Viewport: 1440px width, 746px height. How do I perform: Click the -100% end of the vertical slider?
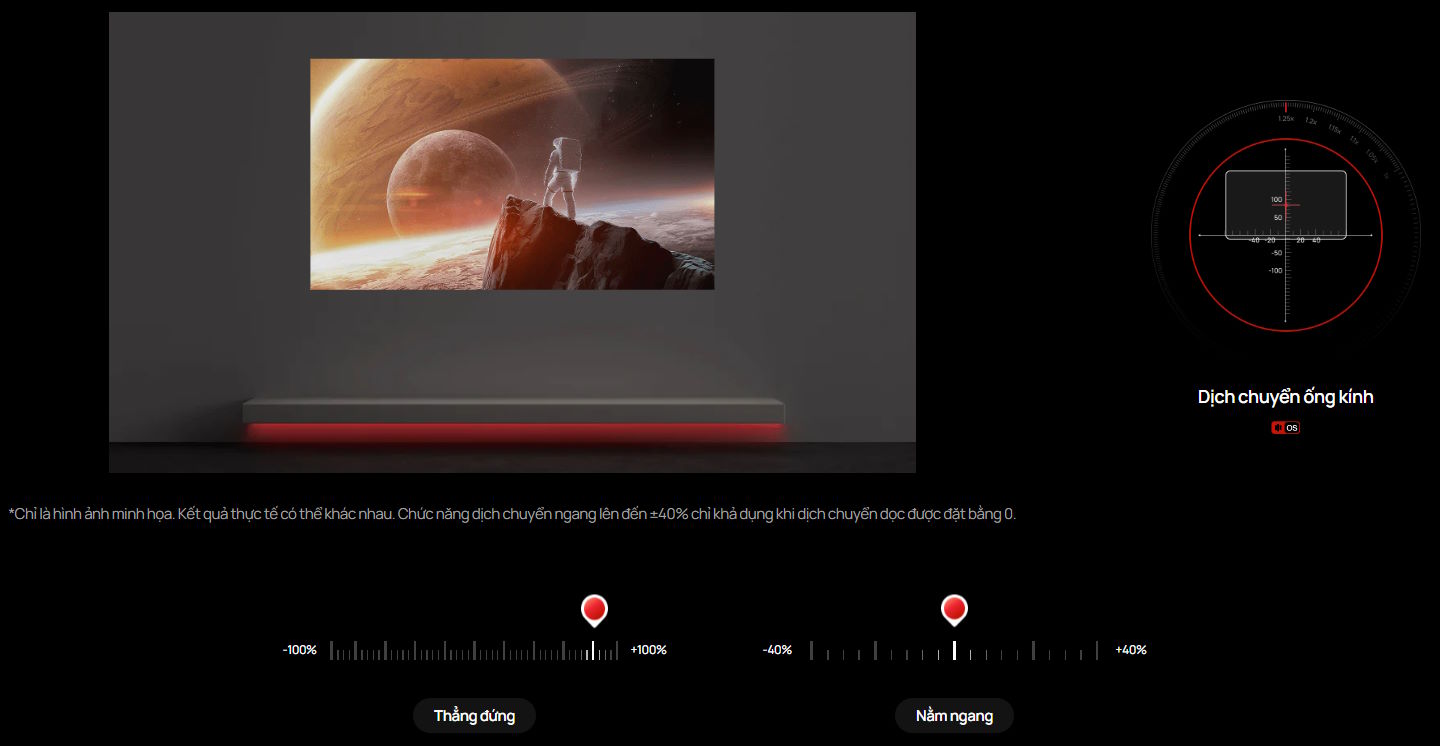(299, 650)
